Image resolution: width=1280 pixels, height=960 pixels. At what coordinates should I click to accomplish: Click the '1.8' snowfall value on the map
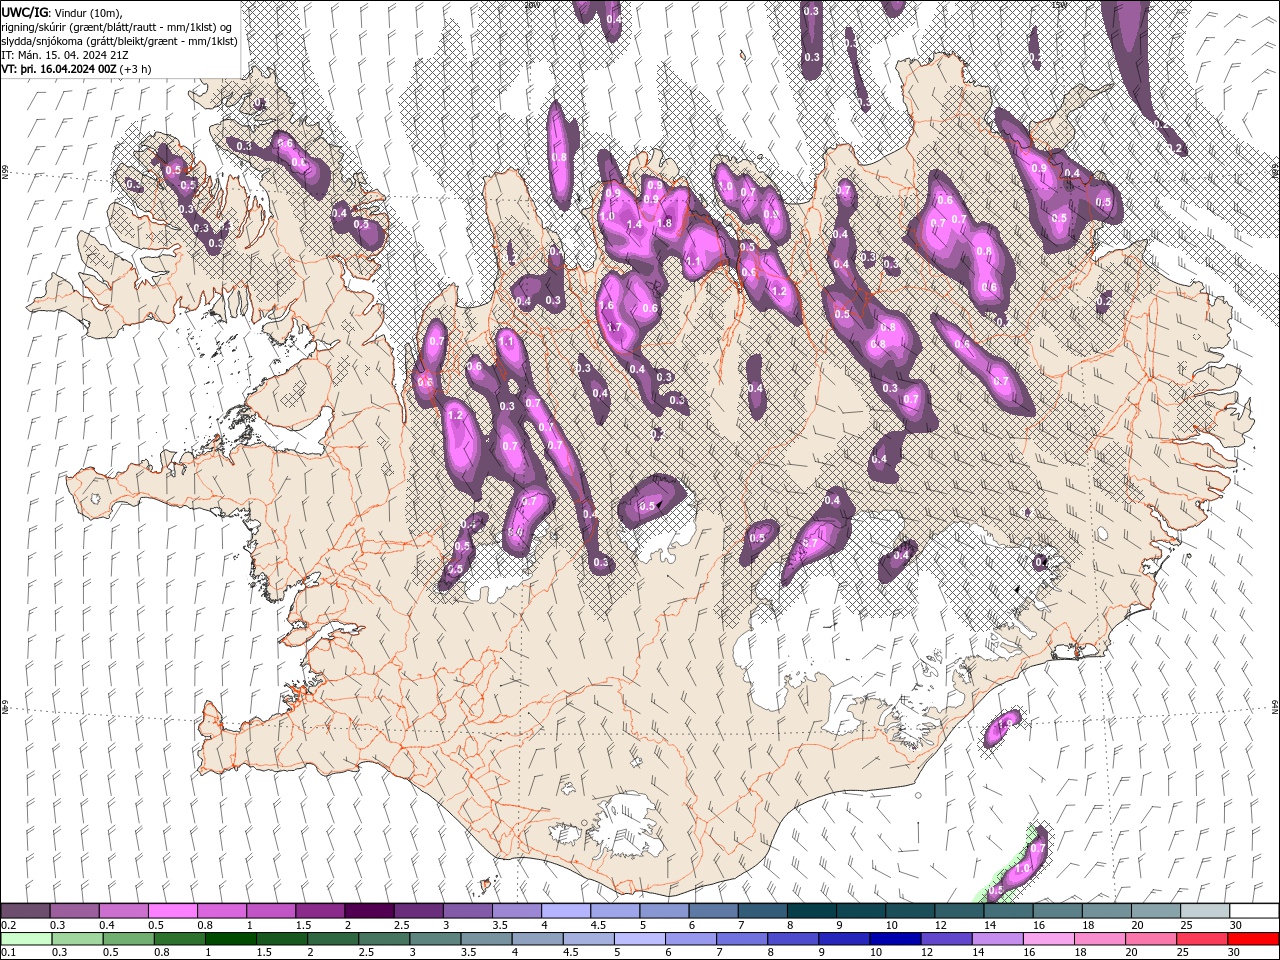pos(664,223)
